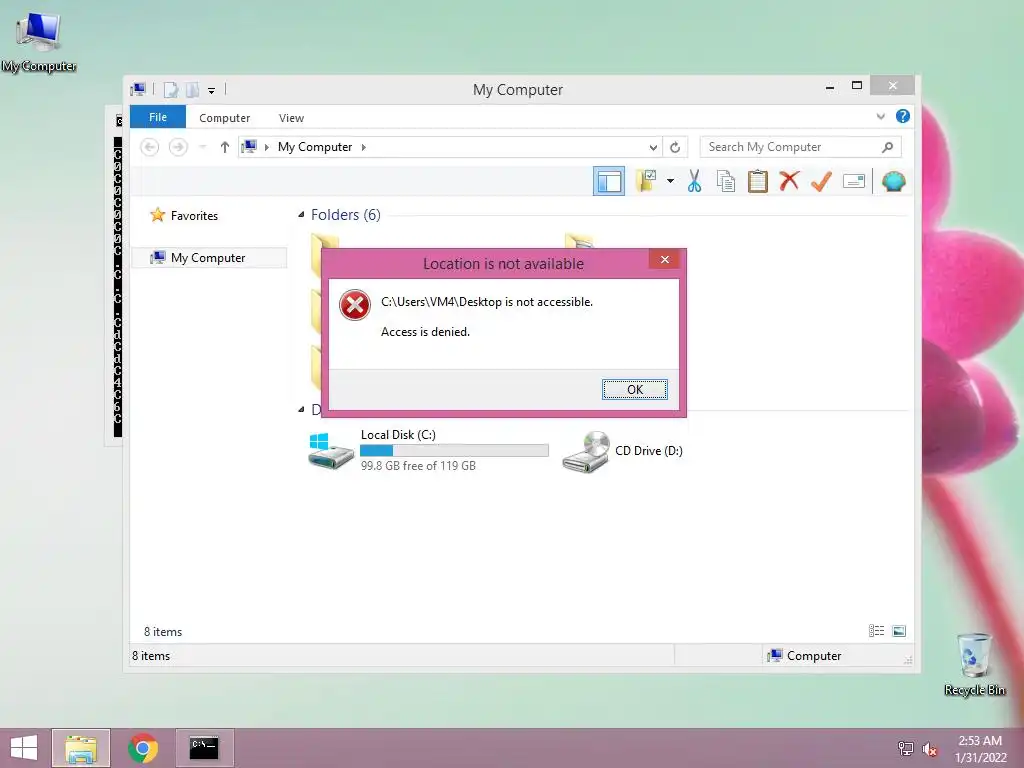Click My Computer breadcrumb in address bar

[315, 147]
